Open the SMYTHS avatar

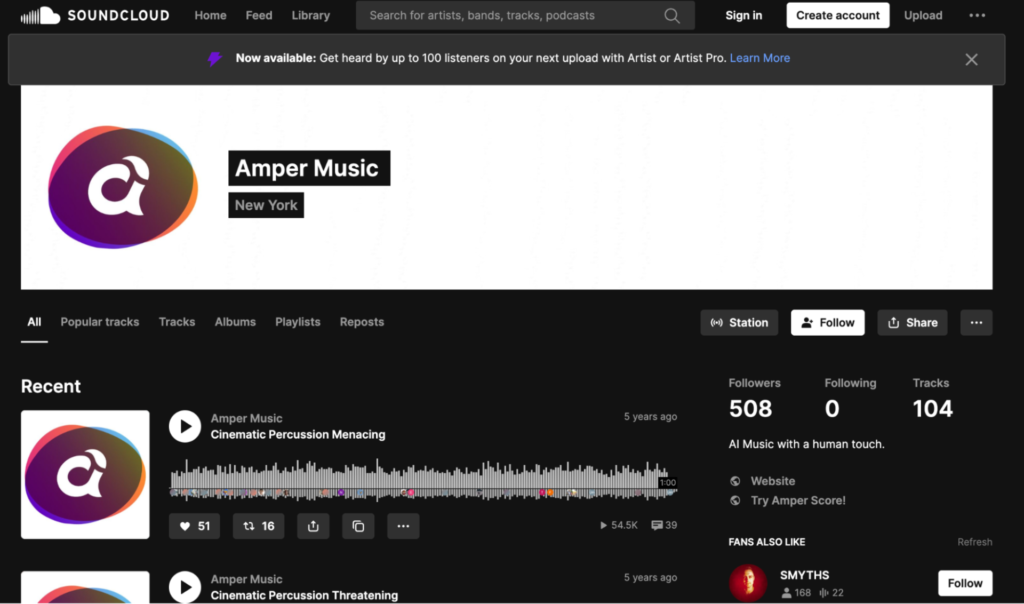(x=748, y=583)
